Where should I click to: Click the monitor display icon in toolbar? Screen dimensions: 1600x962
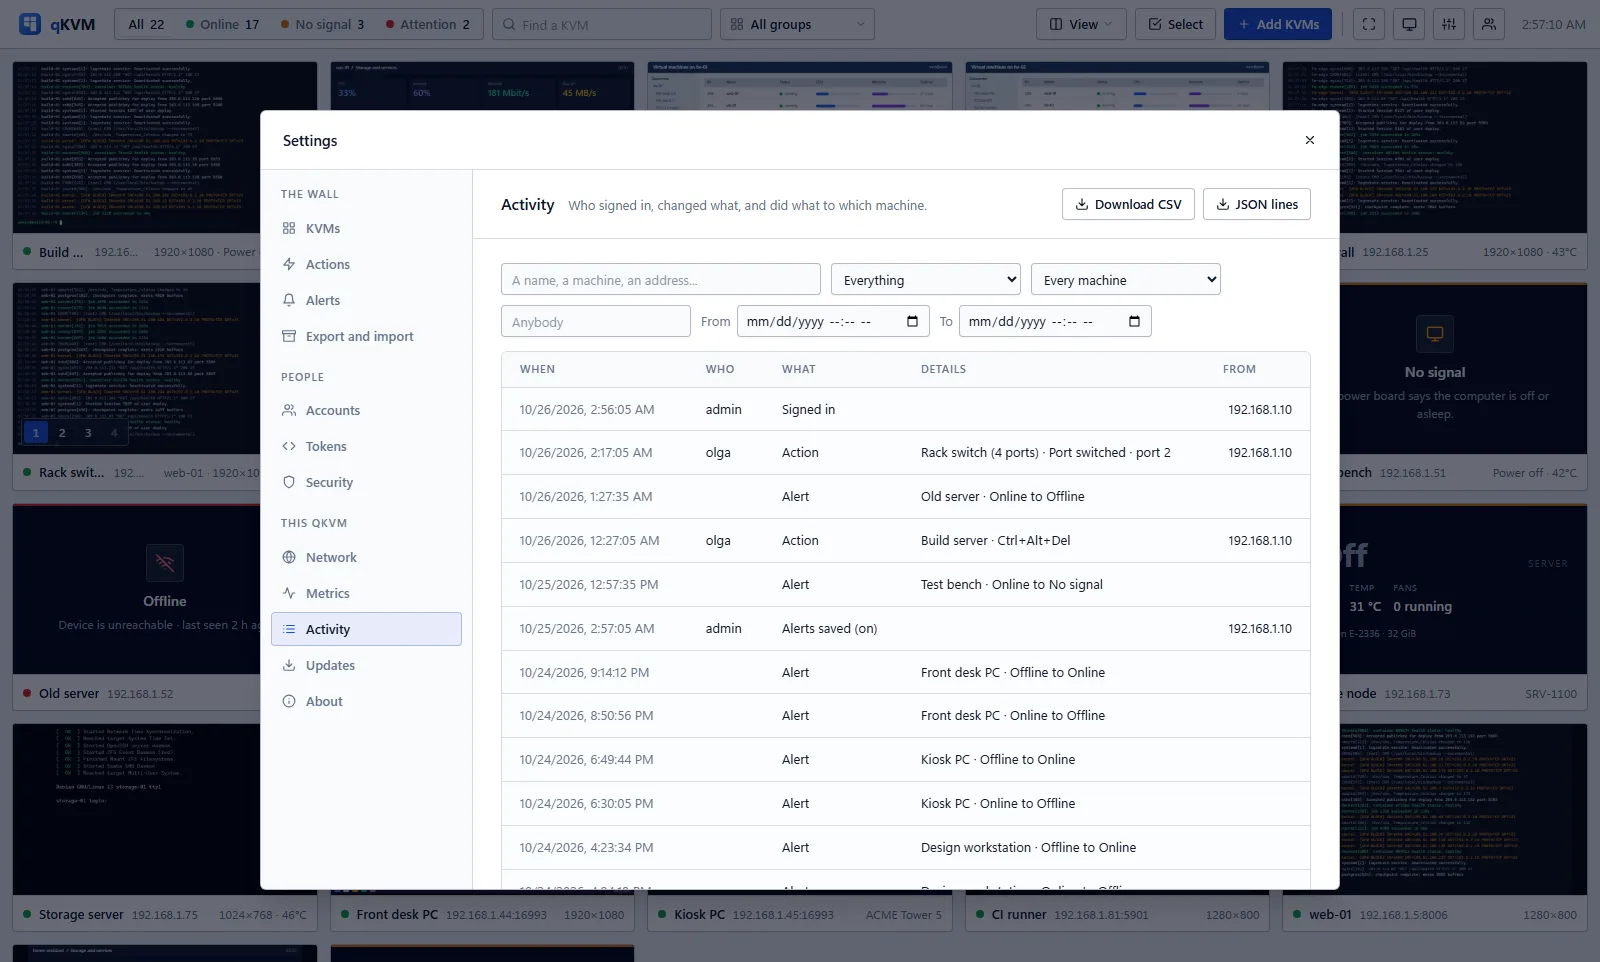point(1409,24)
